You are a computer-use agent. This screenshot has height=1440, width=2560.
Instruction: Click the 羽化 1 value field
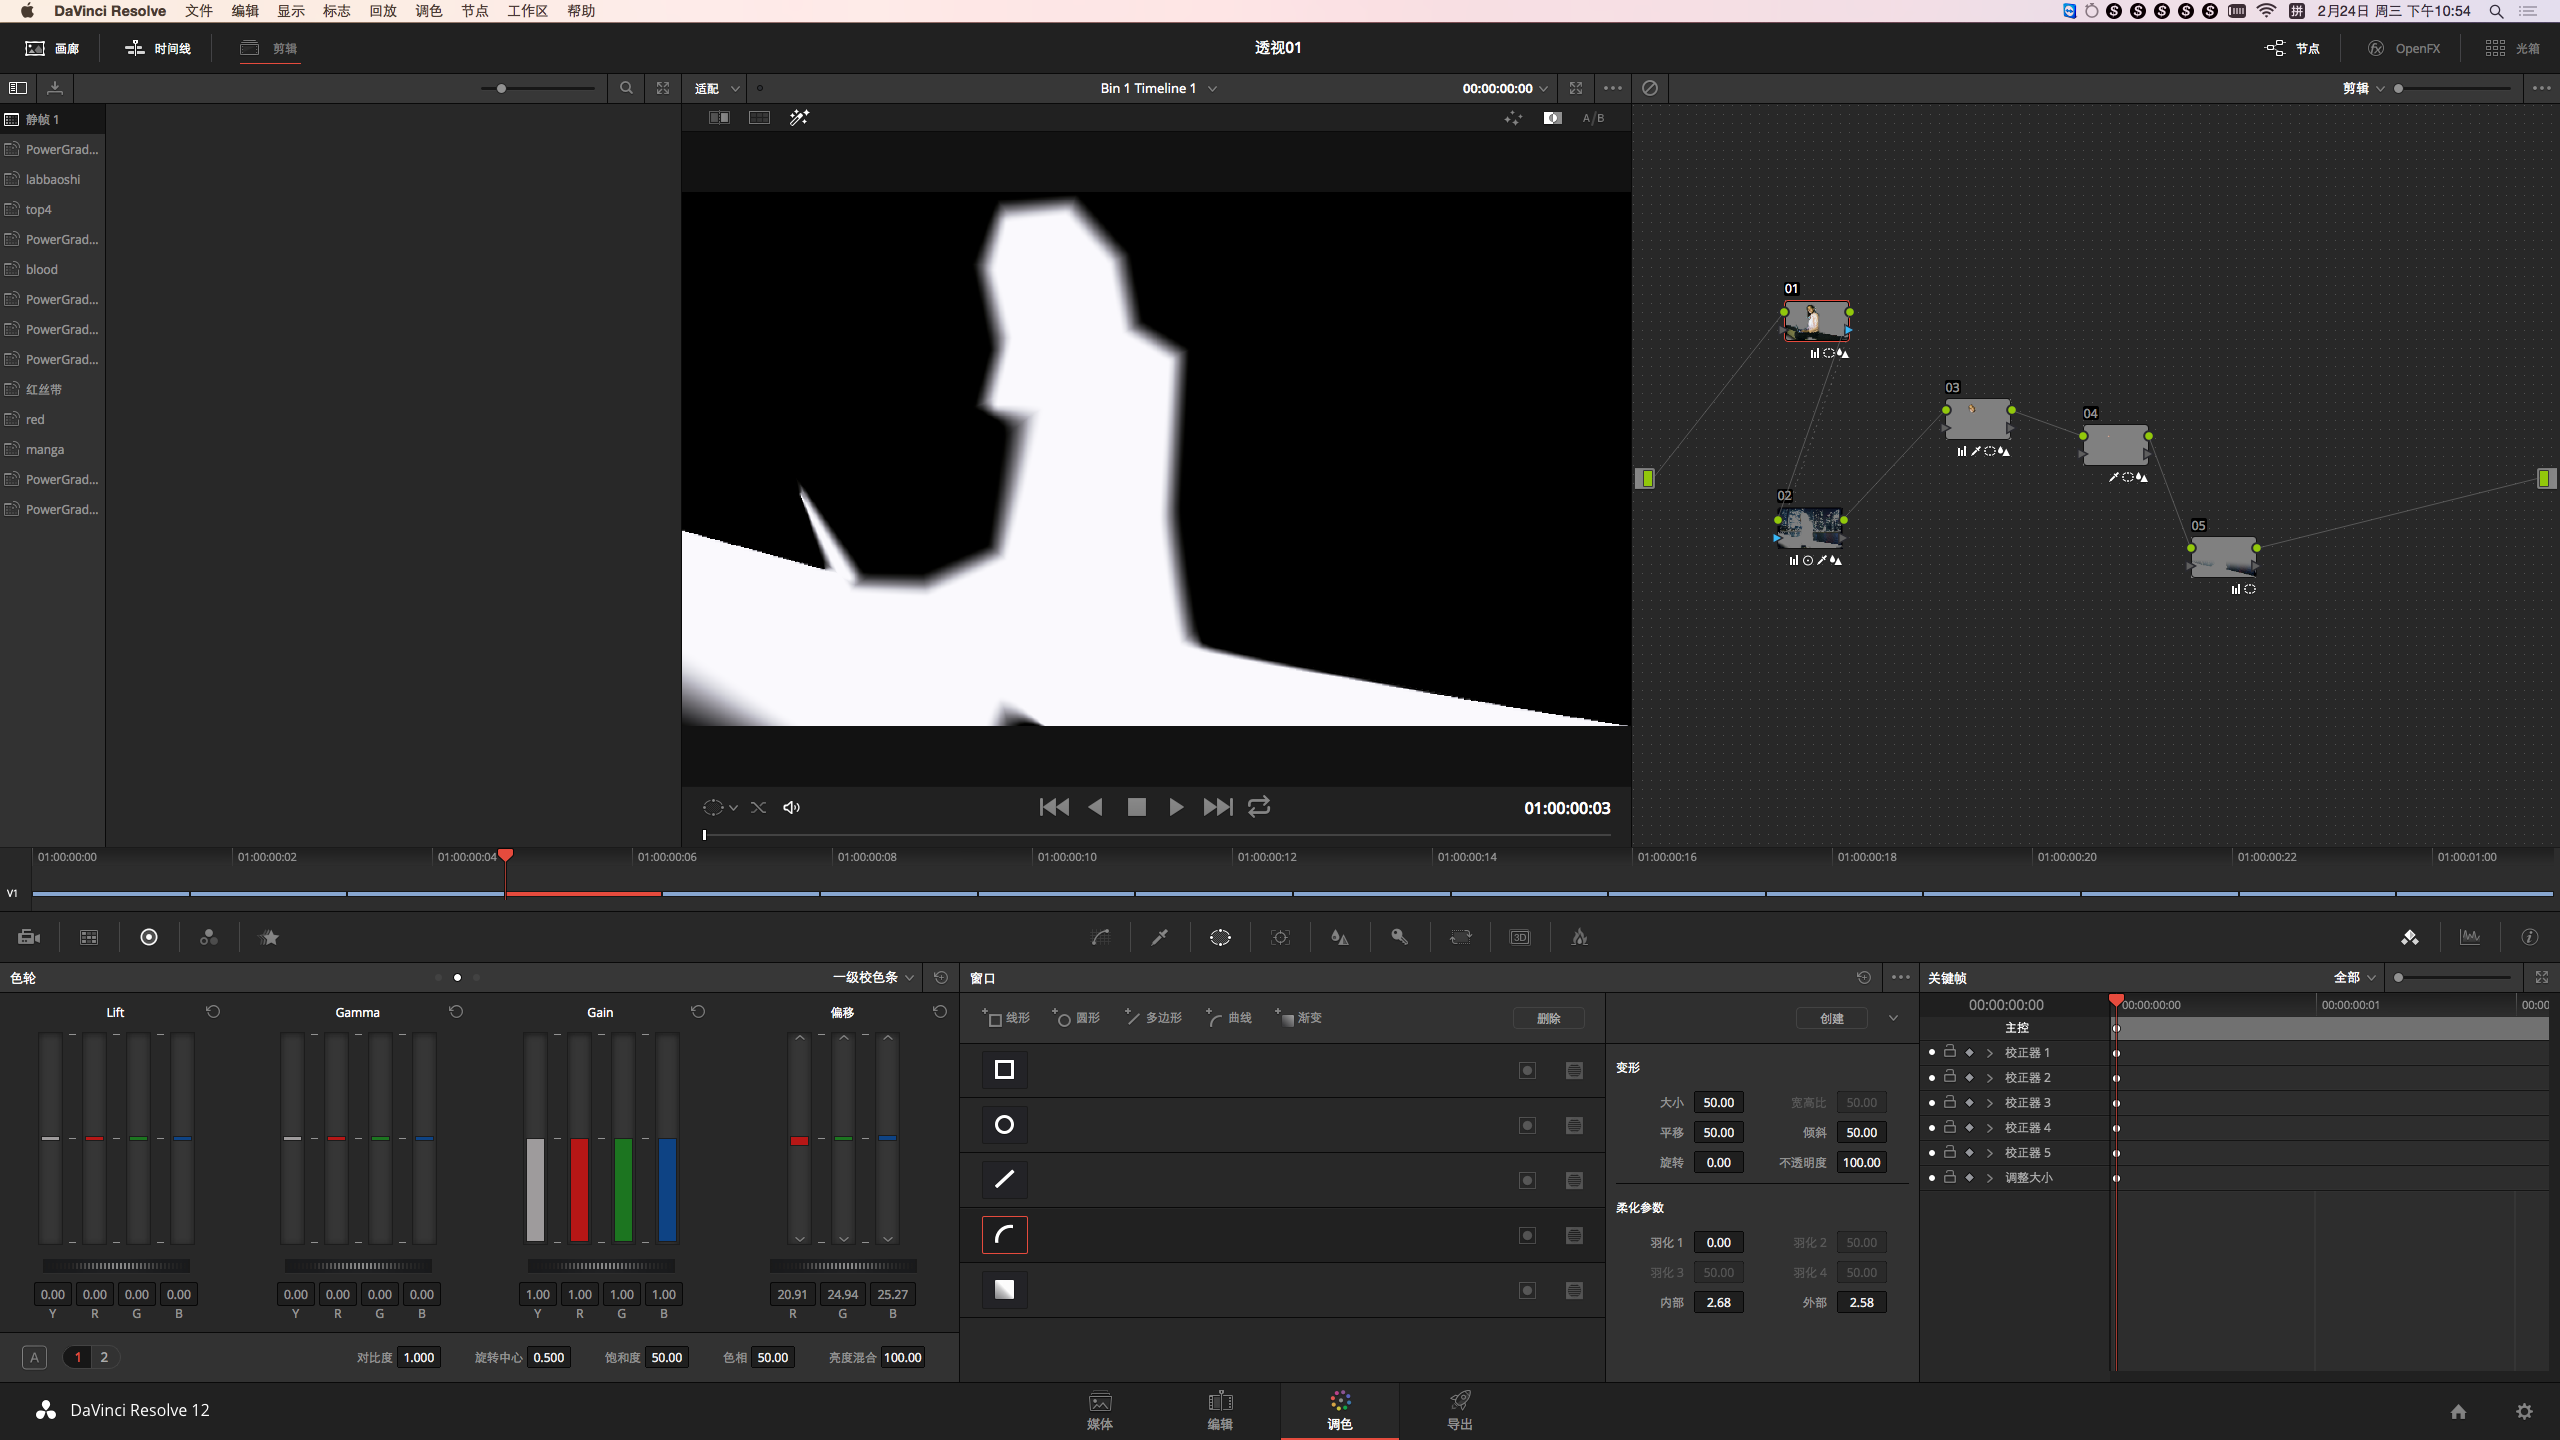1718,1242
